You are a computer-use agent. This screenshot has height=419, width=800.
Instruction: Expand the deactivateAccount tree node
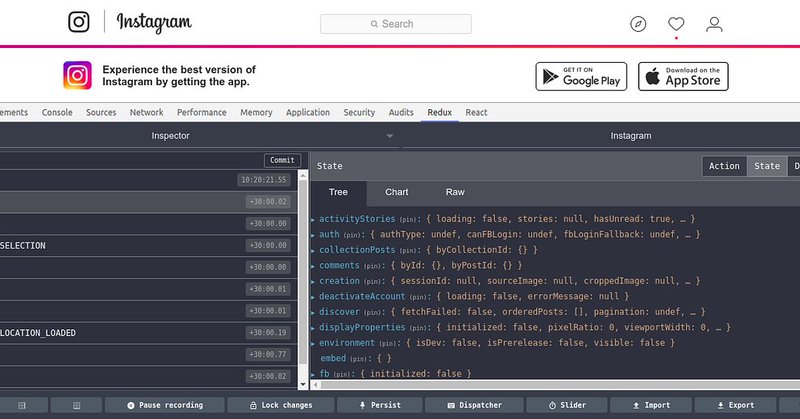[313, 297]
